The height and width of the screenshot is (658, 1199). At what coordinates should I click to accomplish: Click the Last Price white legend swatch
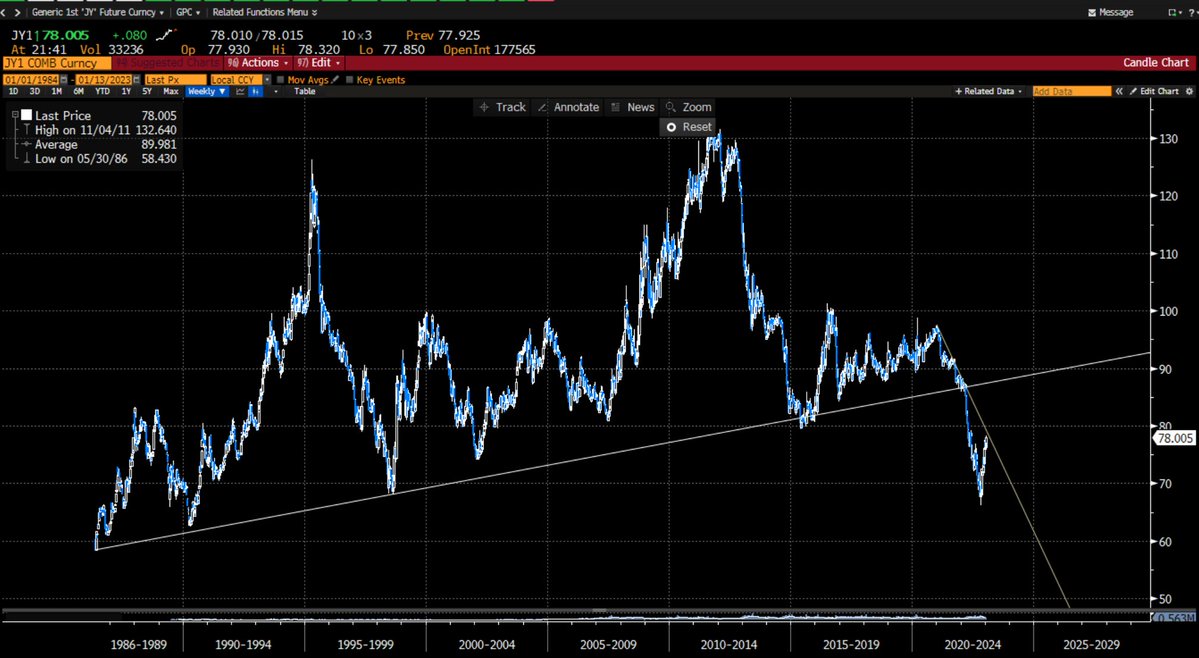[27, 115]
